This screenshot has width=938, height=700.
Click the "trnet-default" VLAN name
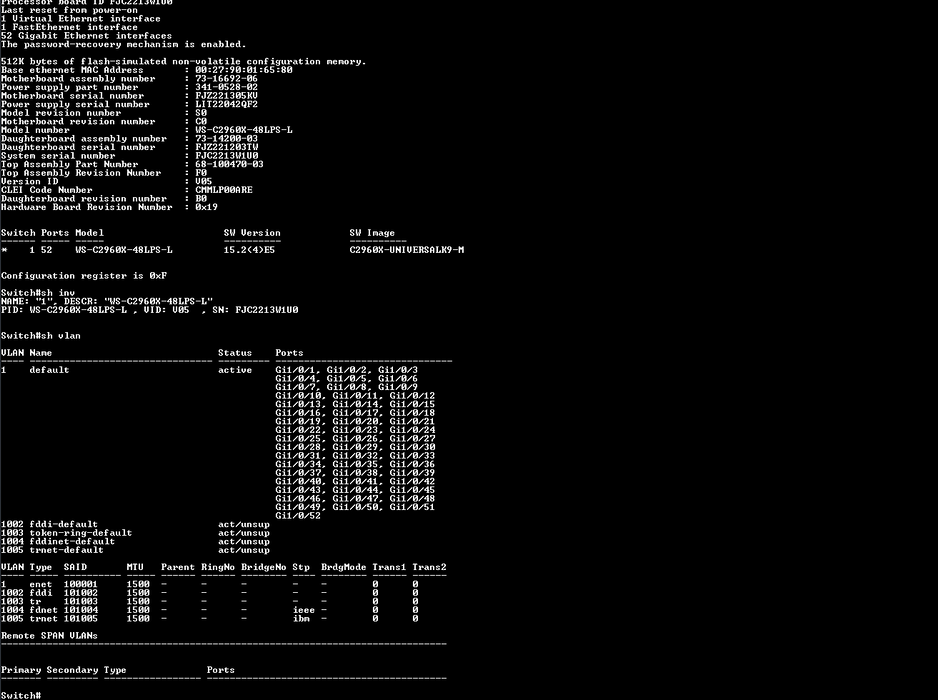[x=66, y=550]
